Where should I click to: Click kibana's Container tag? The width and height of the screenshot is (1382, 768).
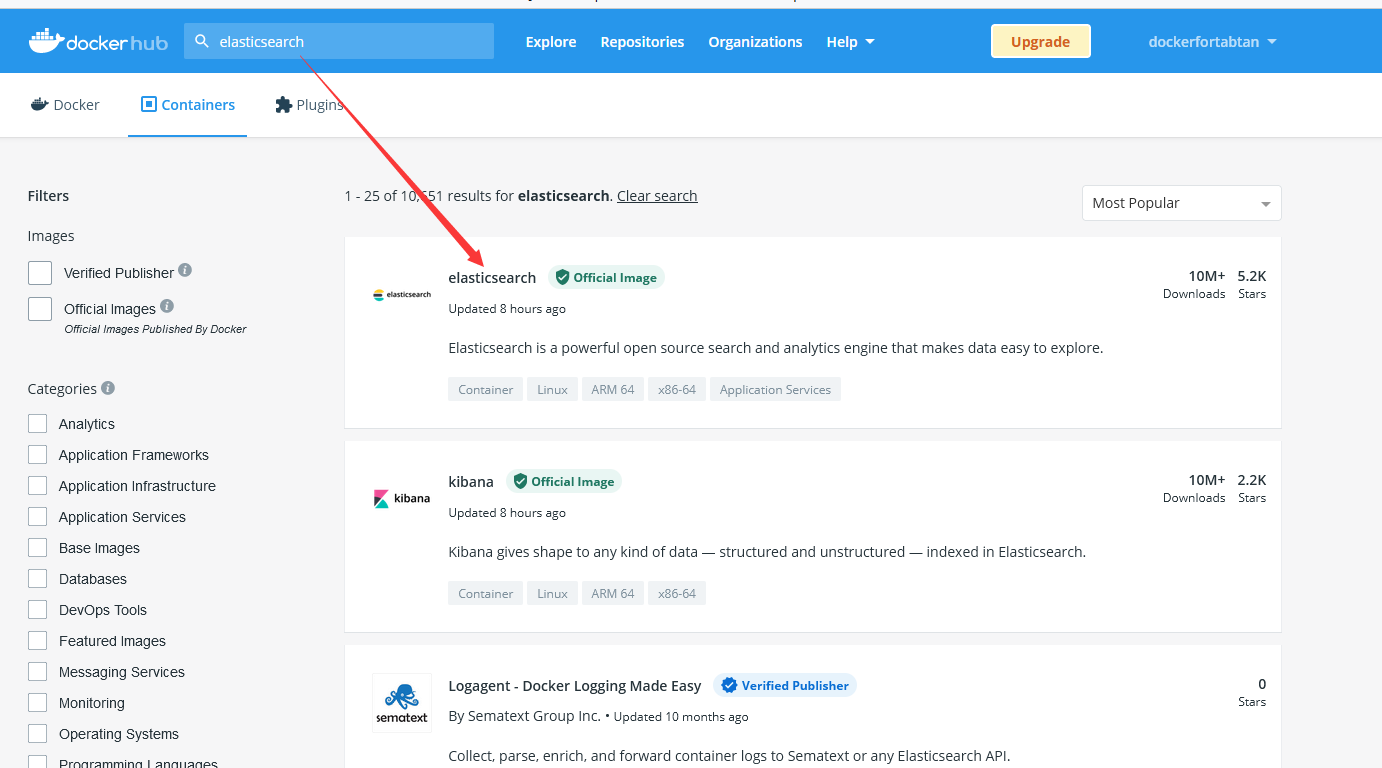click(485, 593)
